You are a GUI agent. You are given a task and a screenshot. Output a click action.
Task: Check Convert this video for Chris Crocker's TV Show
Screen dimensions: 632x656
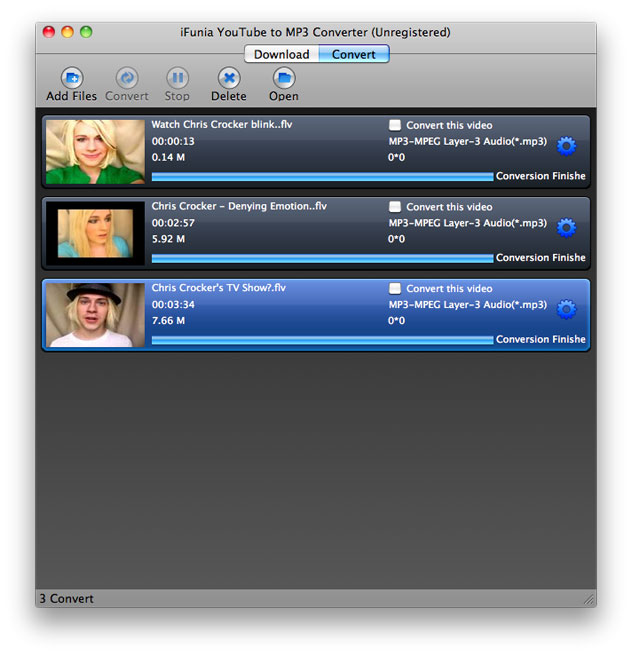click(x=395, y=288)
